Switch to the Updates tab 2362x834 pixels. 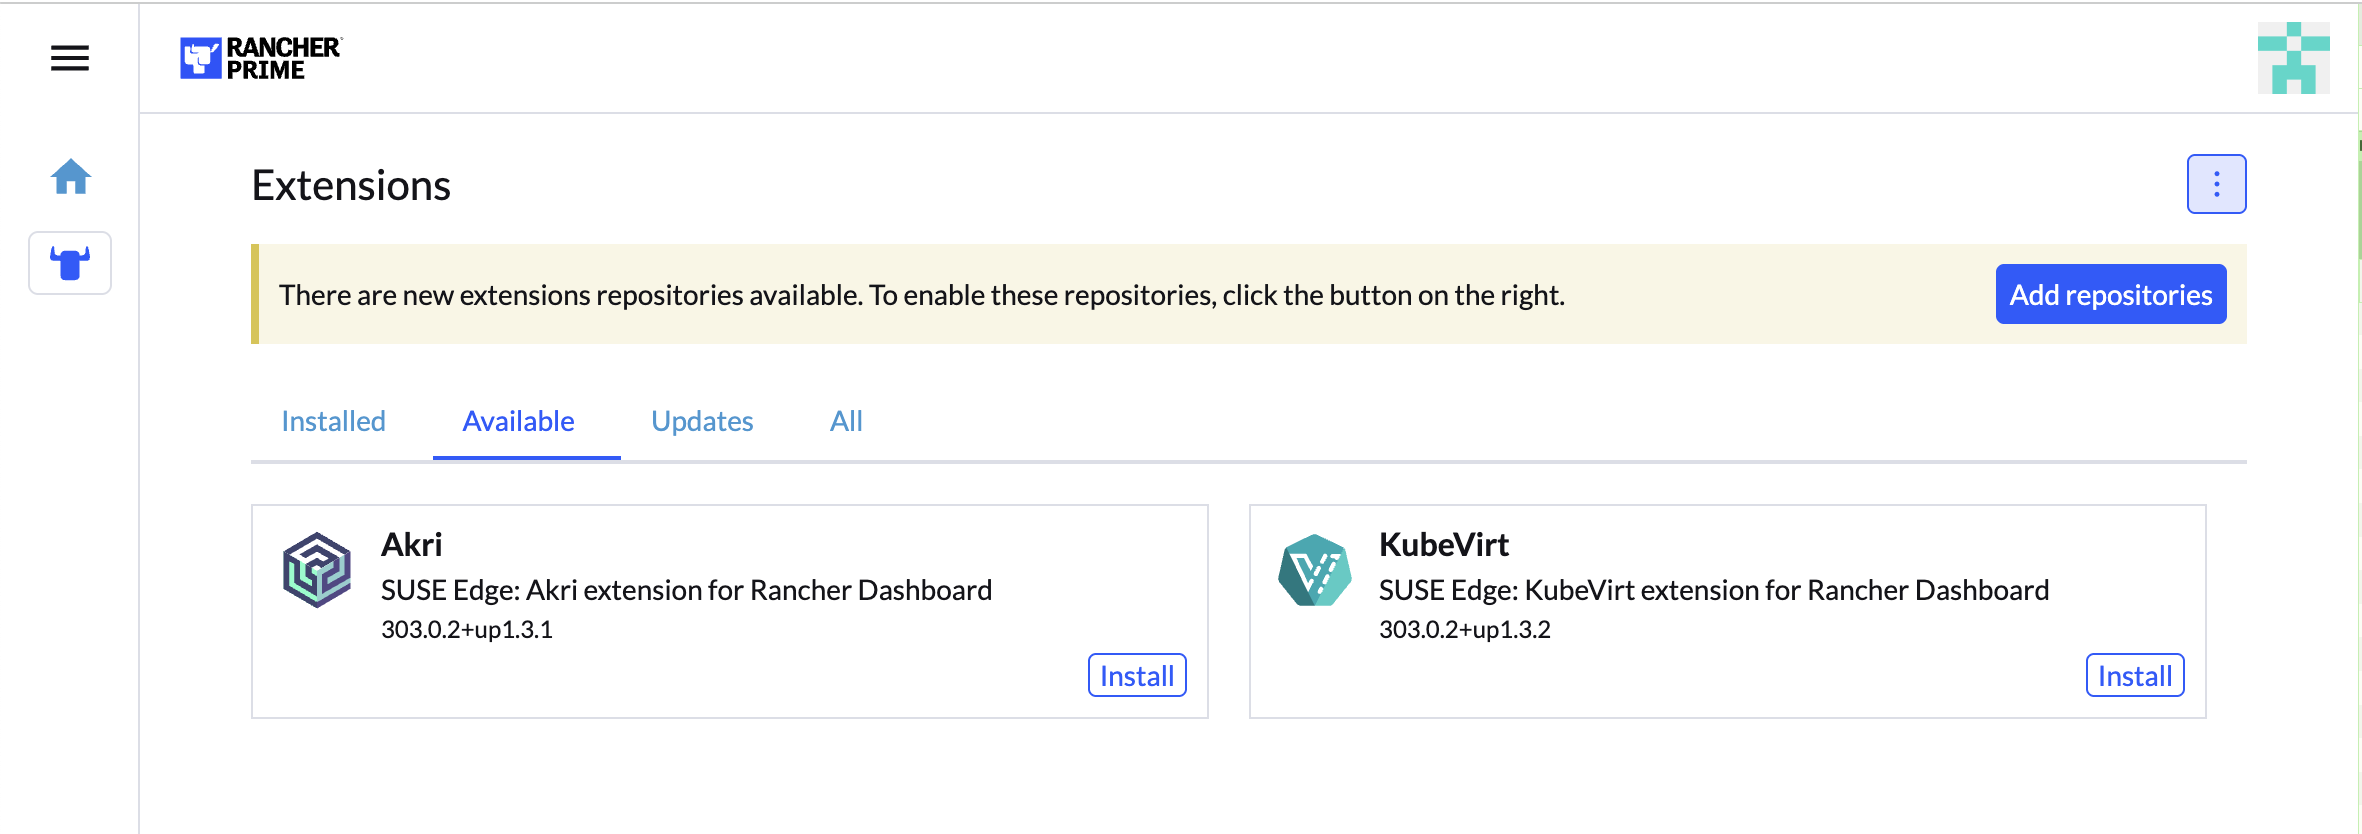coord(702,421)
